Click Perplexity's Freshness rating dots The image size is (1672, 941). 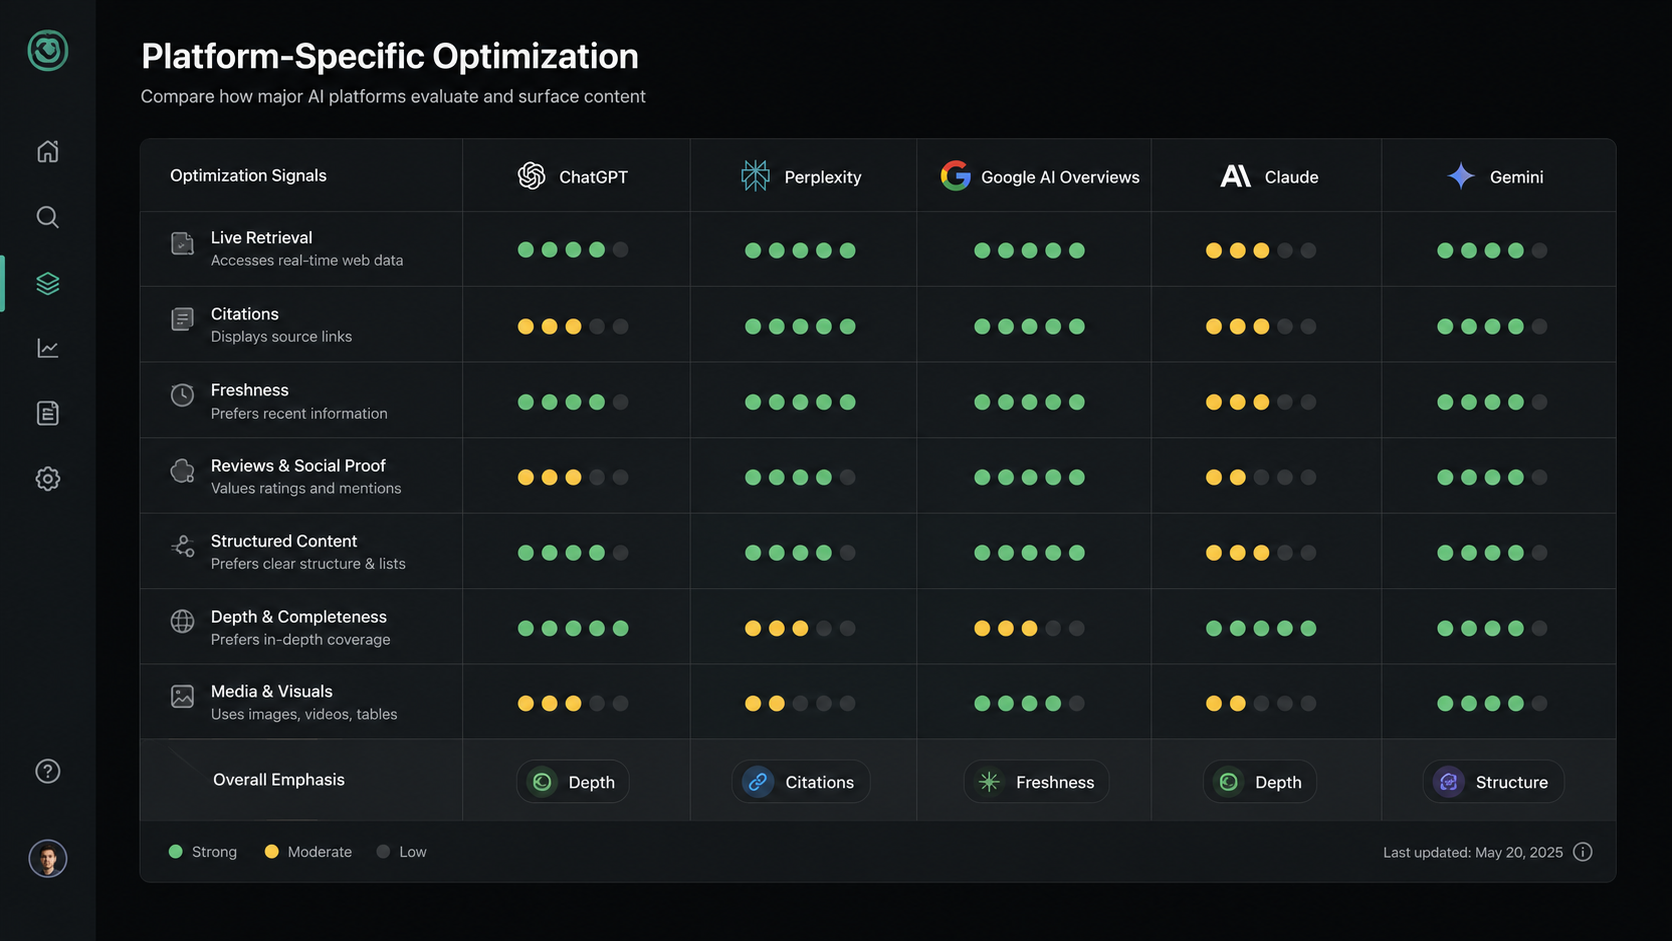[800, 402]
